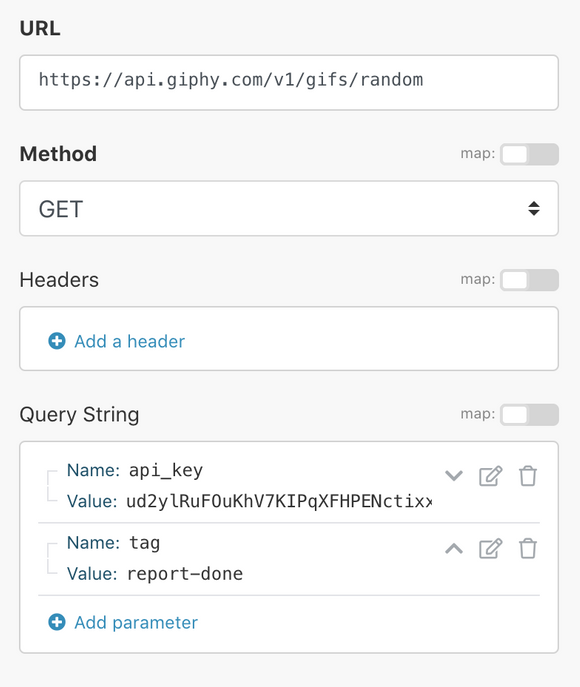Click the tag parameter name
The height and width of the screenshot is (687, 580).
pos(145,543)
